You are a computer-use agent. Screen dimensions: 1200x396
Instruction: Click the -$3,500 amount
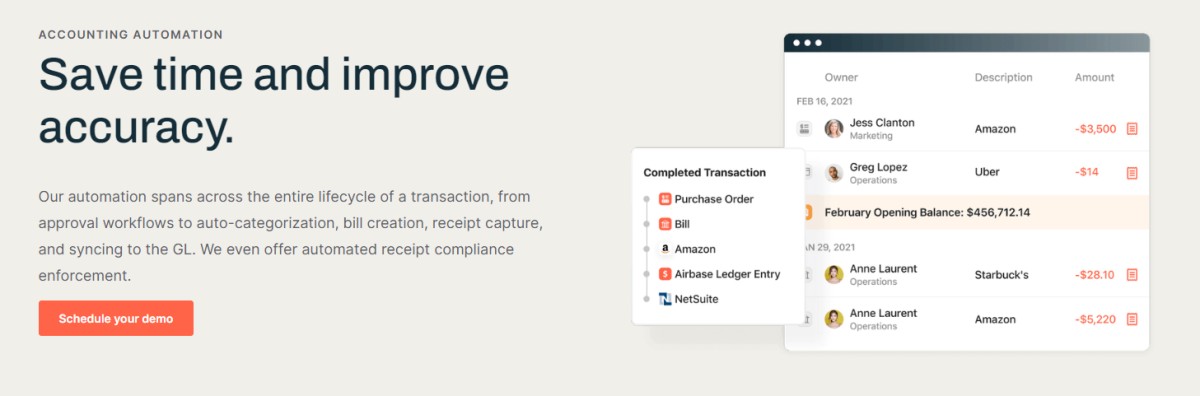tap(1095, 129)
